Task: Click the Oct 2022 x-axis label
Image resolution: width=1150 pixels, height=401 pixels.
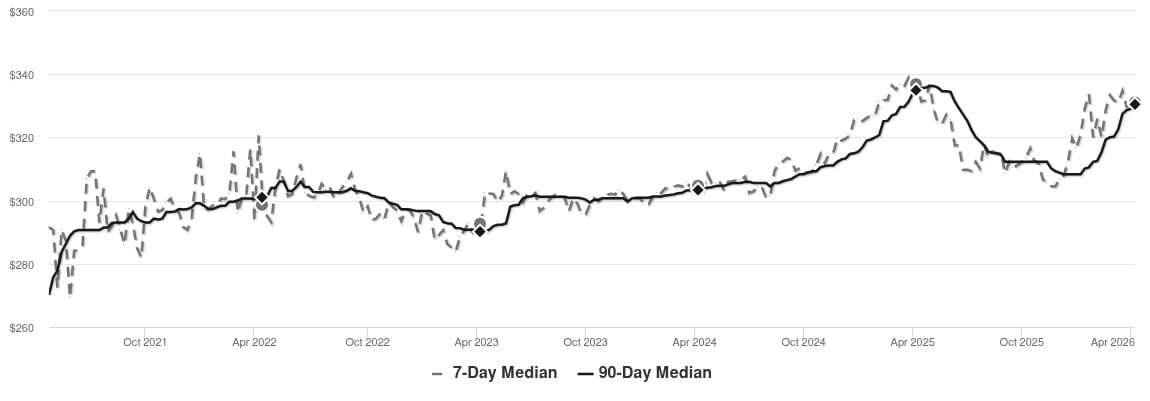Action: pyautogui.click(x=367, y=343)
